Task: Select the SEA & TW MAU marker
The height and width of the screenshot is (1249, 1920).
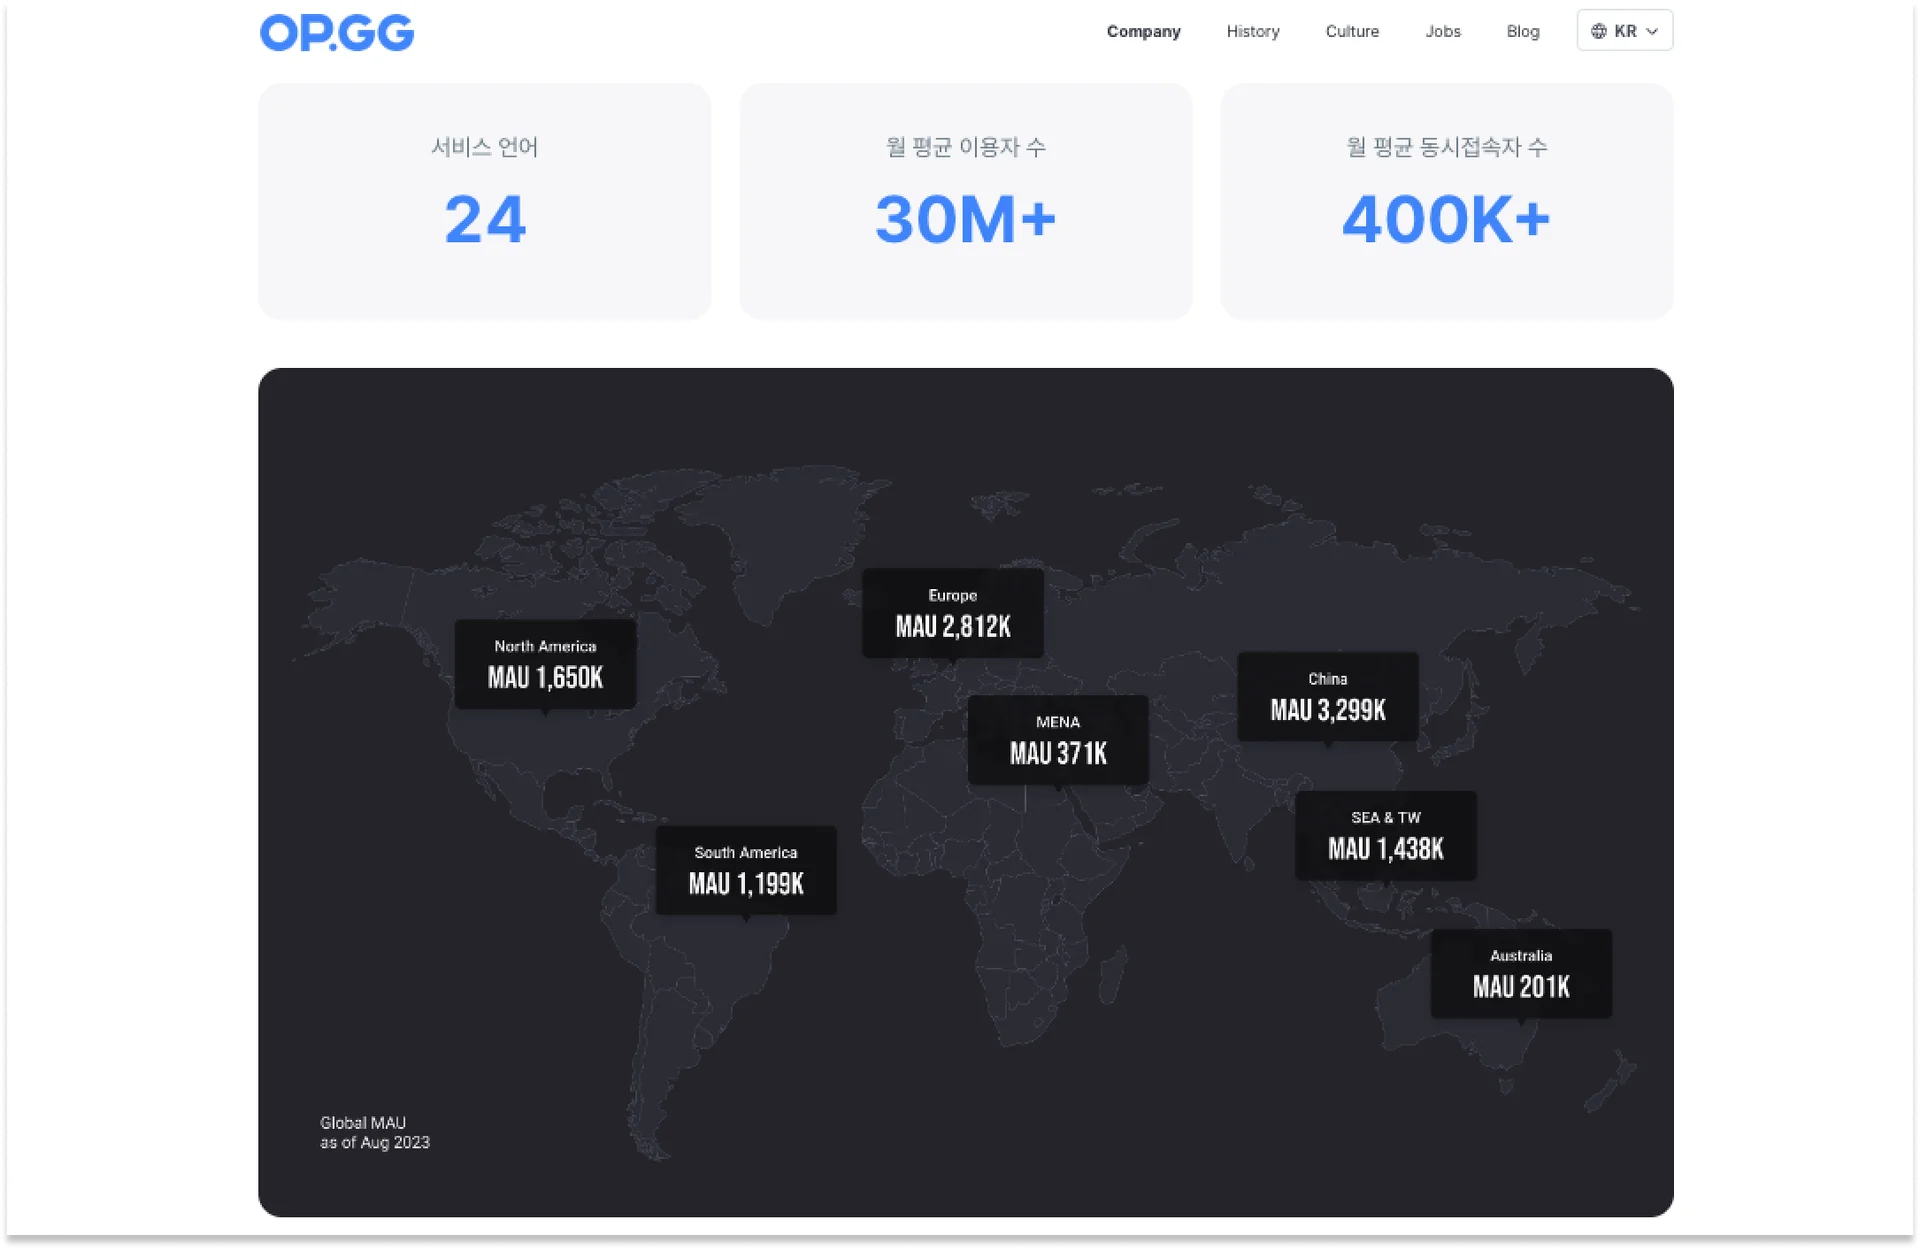Action: click(1385, 835)
